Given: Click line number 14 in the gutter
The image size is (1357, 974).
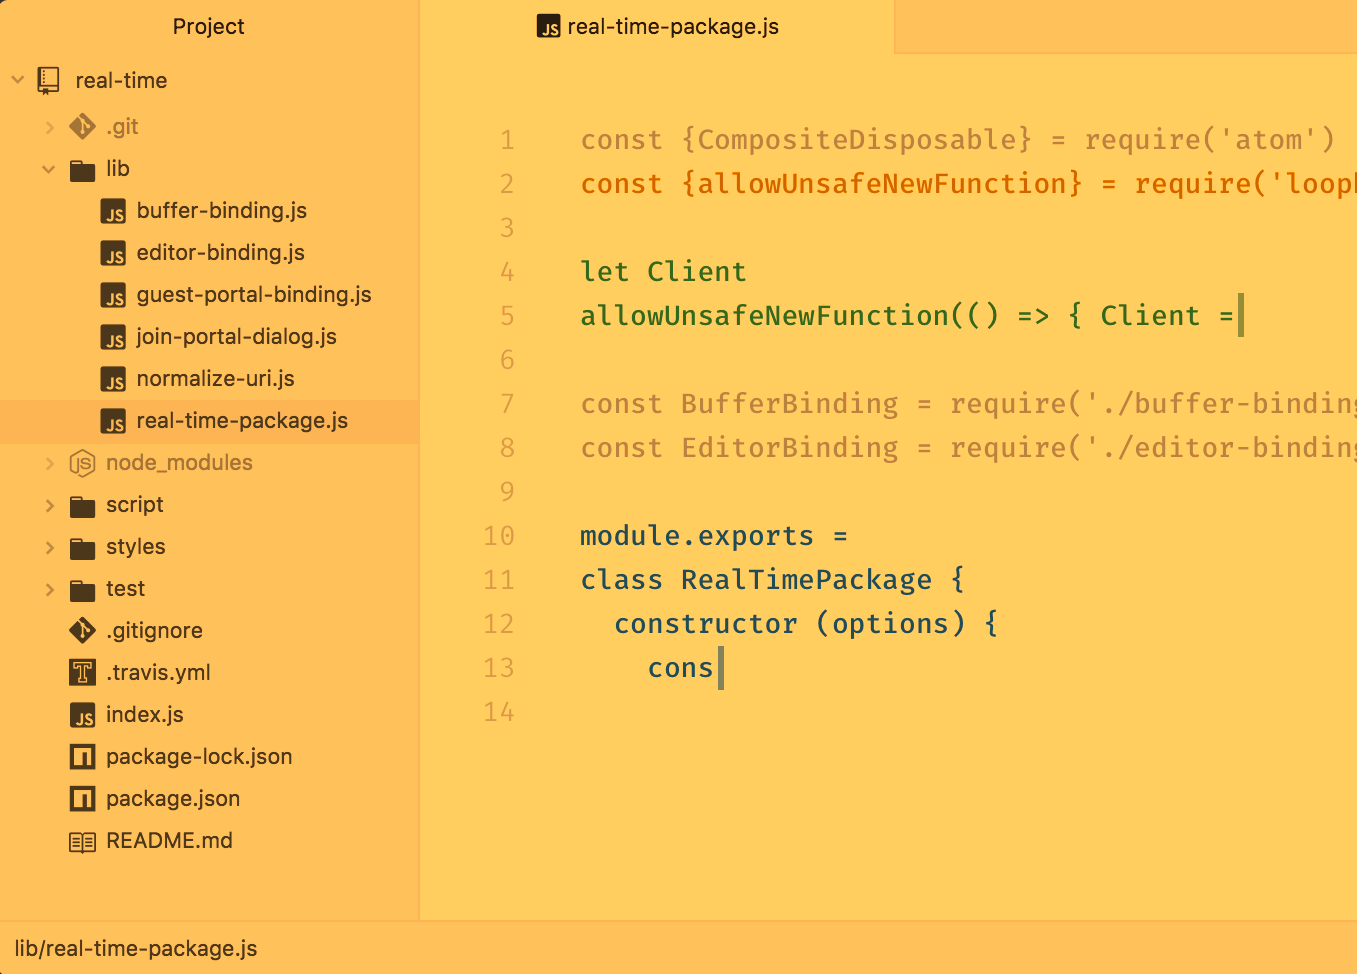Looking at the screenshot, I should point(499,712).
